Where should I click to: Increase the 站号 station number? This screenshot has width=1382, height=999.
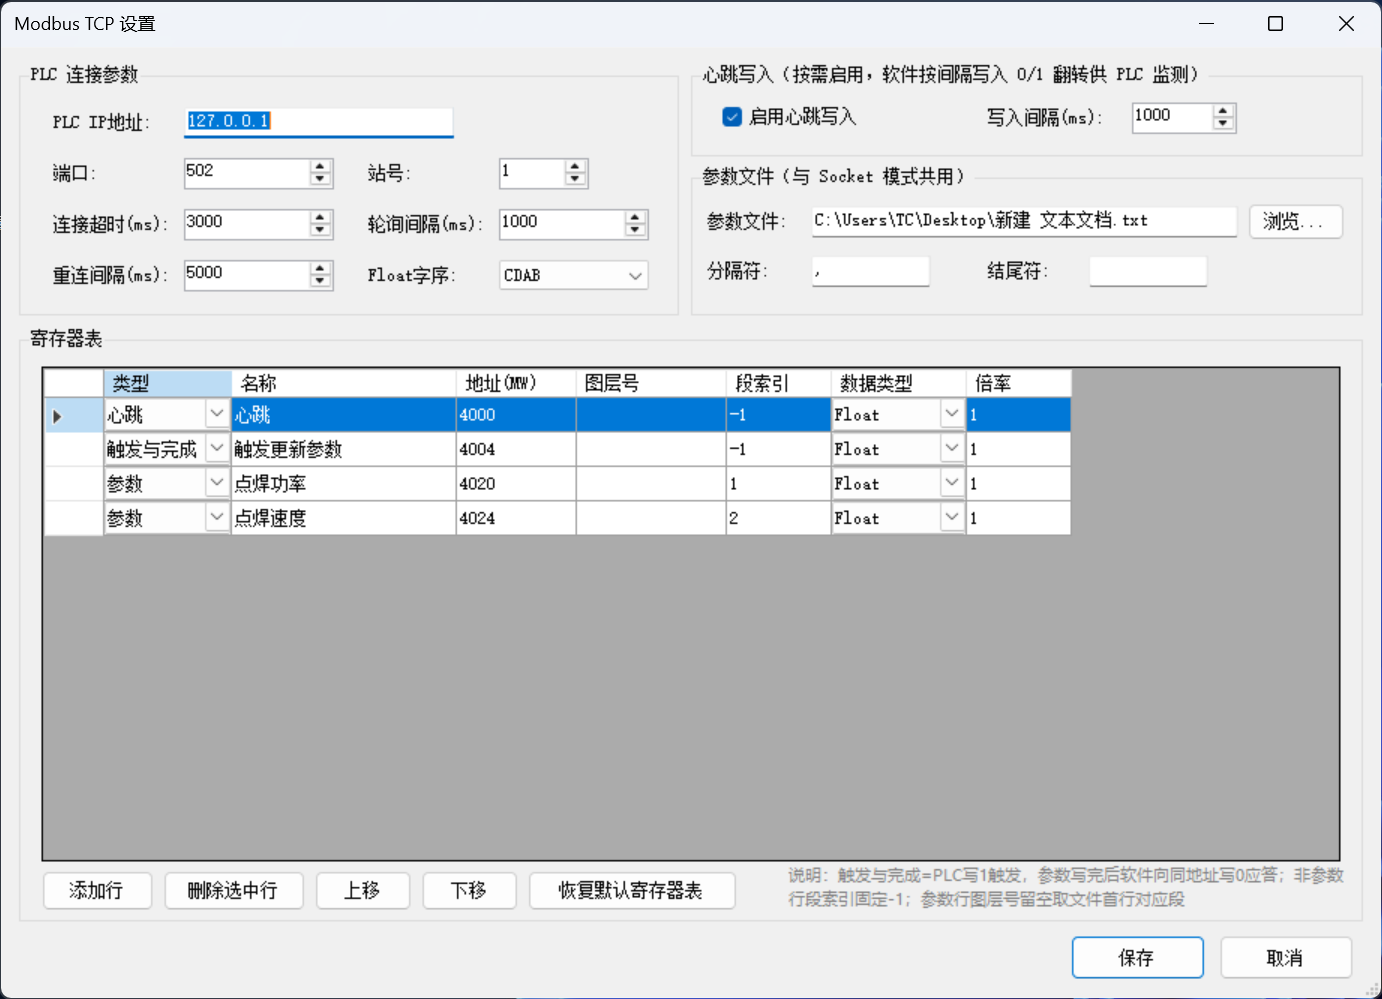coord(575,166)
